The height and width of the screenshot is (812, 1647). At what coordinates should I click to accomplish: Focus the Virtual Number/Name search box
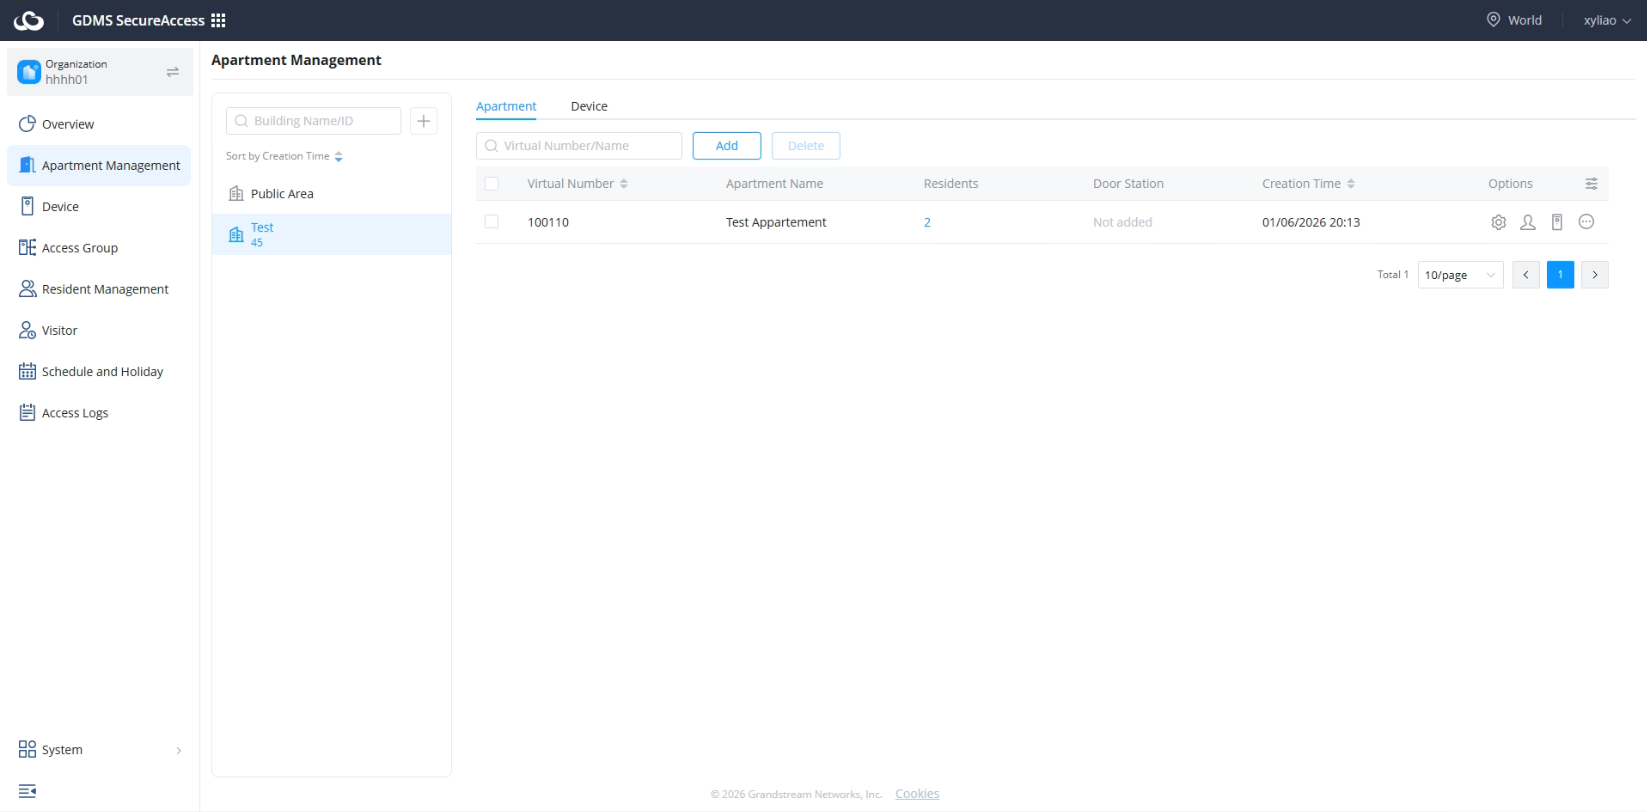(579, 146)
